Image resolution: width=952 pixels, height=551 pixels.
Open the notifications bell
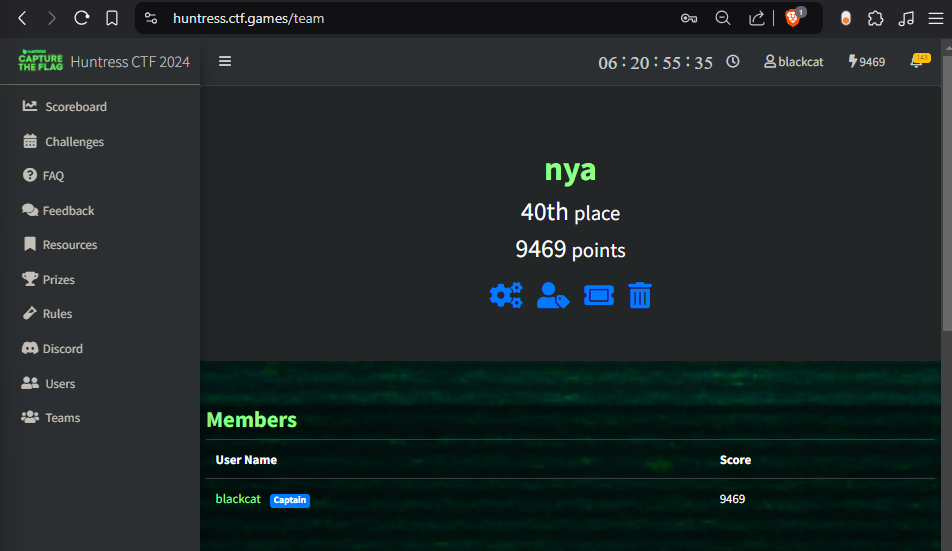(919, 61)
